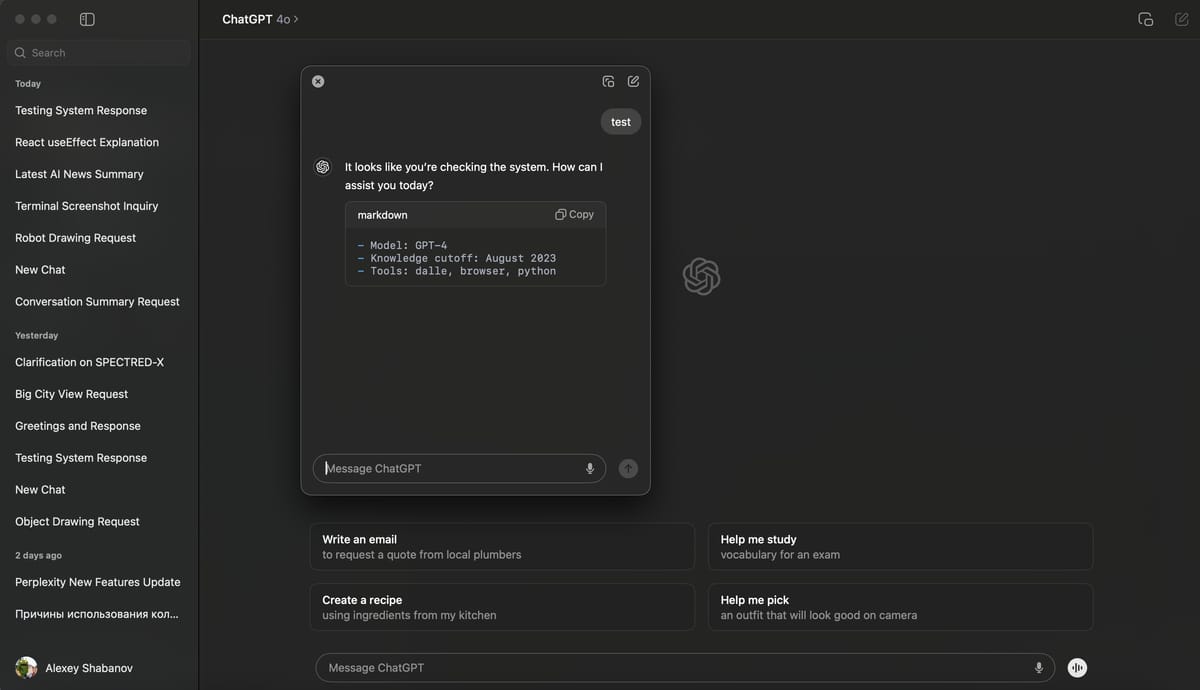Choose the Help me study suggestion

(900, 546)
